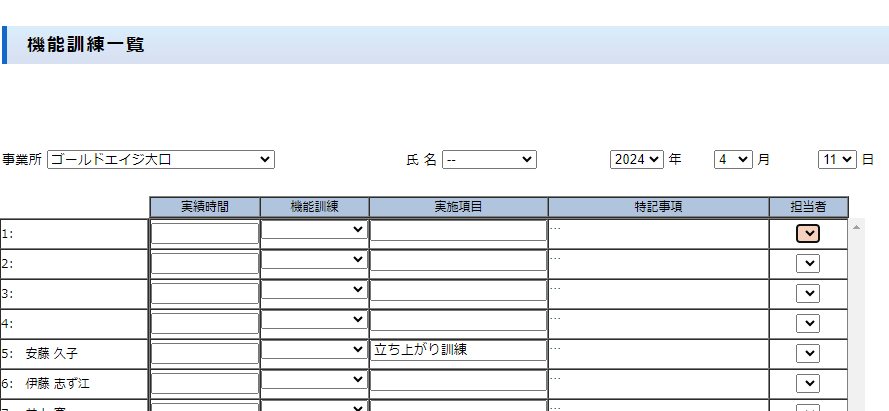Open the month dropdown showing 4
Viewport: 889px width, 411px height.
(x=733, y=160)
